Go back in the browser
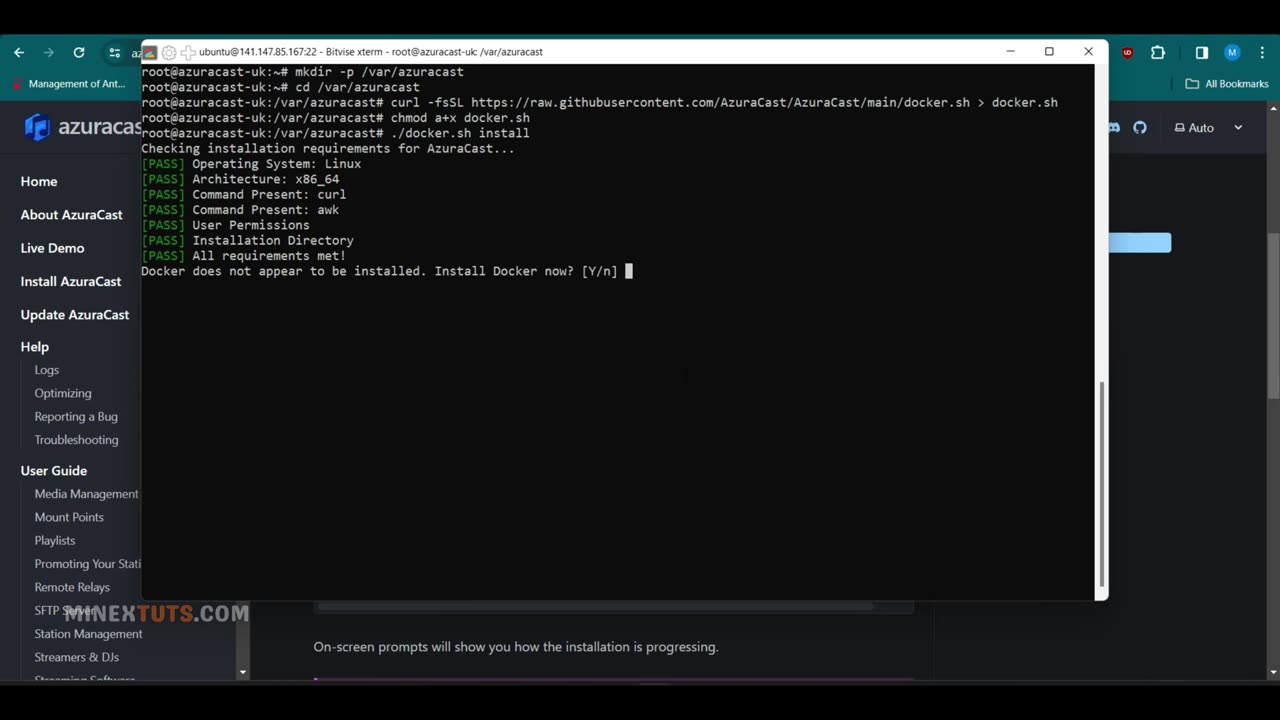The image size is (1280, 720). 19,52
